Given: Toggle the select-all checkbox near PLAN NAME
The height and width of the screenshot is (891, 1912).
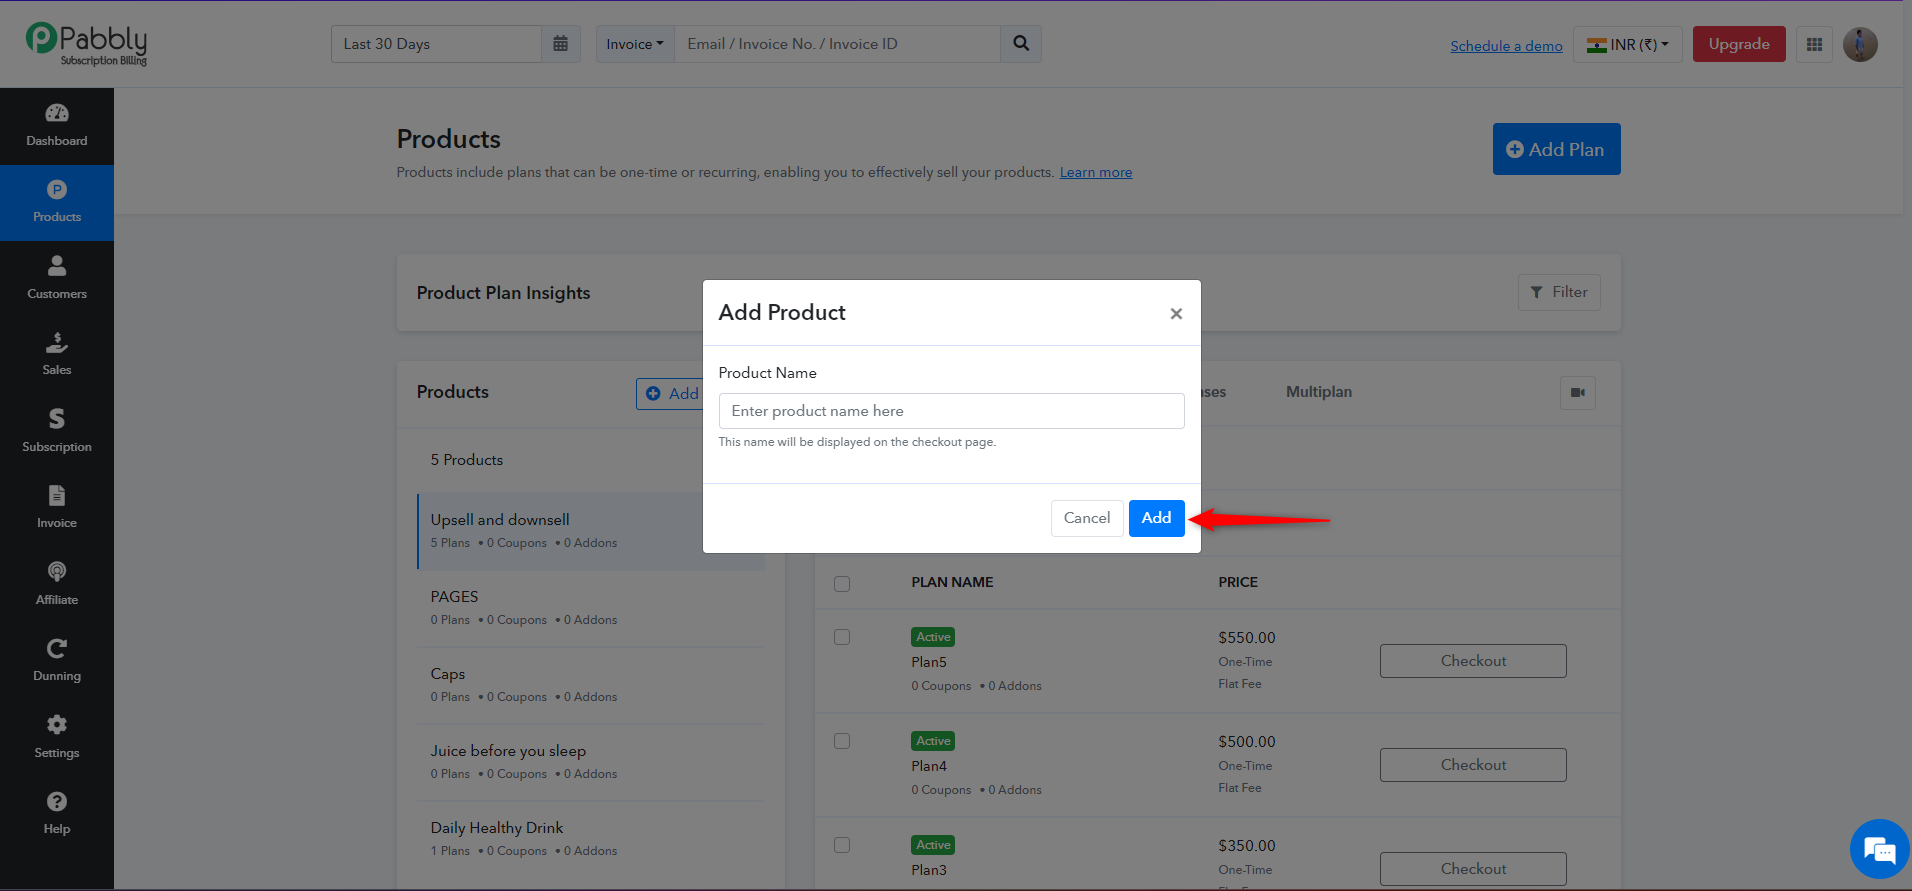Looking at the screenshot, I should pyautogui.click(x=842, y=583).
